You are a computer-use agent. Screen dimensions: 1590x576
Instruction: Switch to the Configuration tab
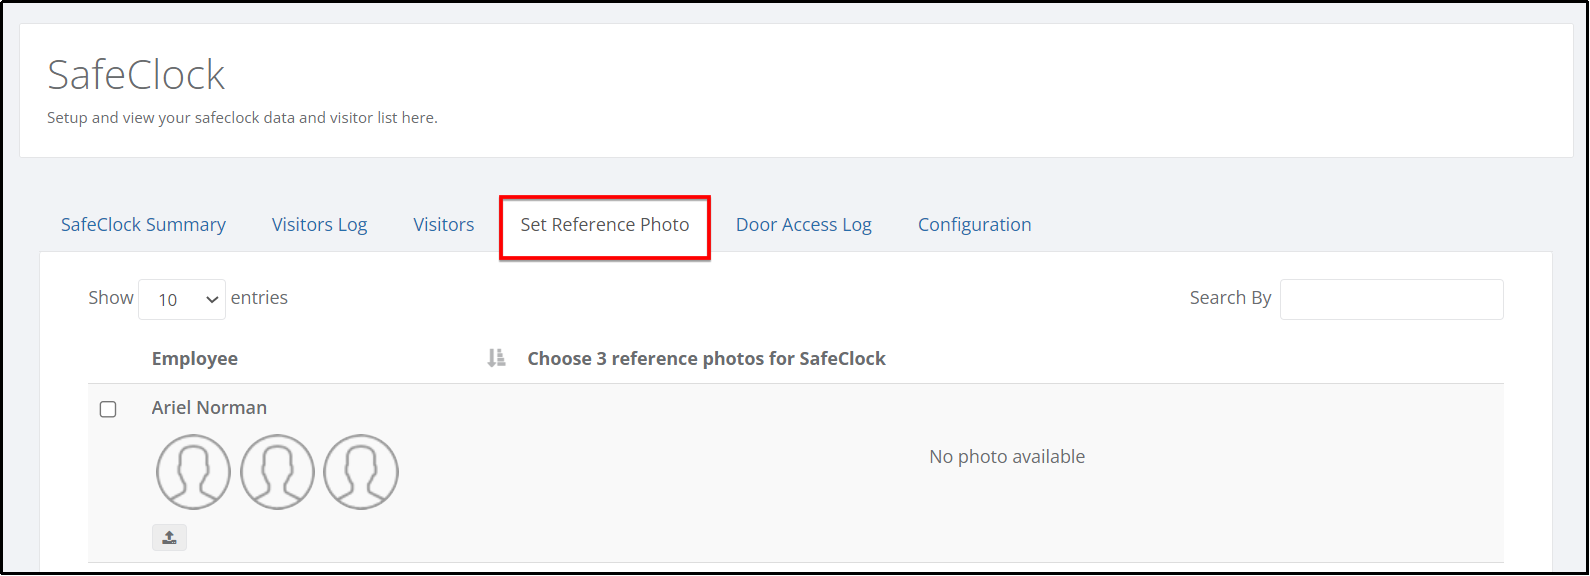point(975,225)
